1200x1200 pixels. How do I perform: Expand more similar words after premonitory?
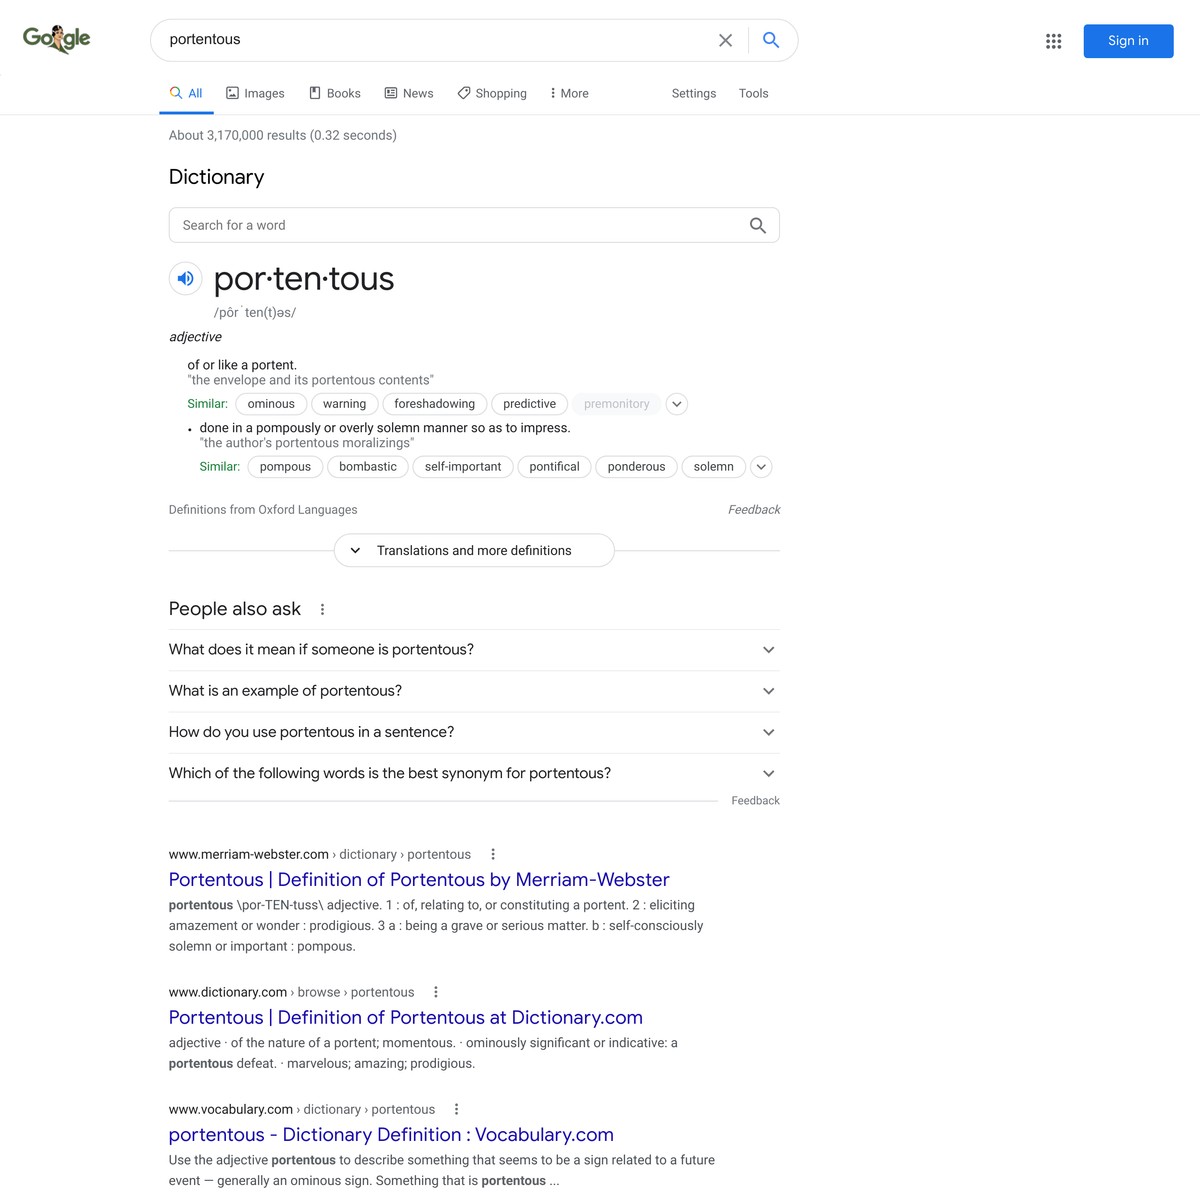[x=677, y=404]
